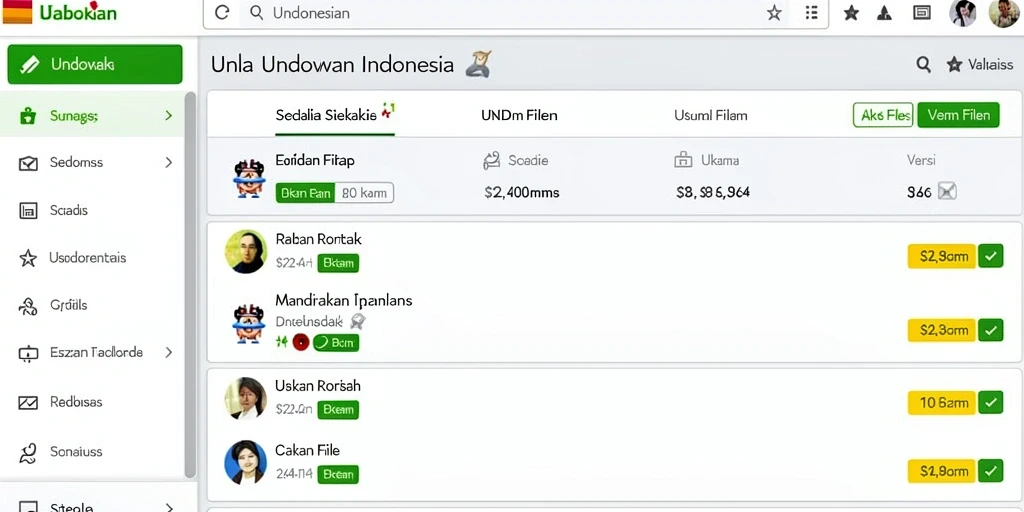Click the Sedomss envelope icon

pyautogui.click(x=28, y=163)
